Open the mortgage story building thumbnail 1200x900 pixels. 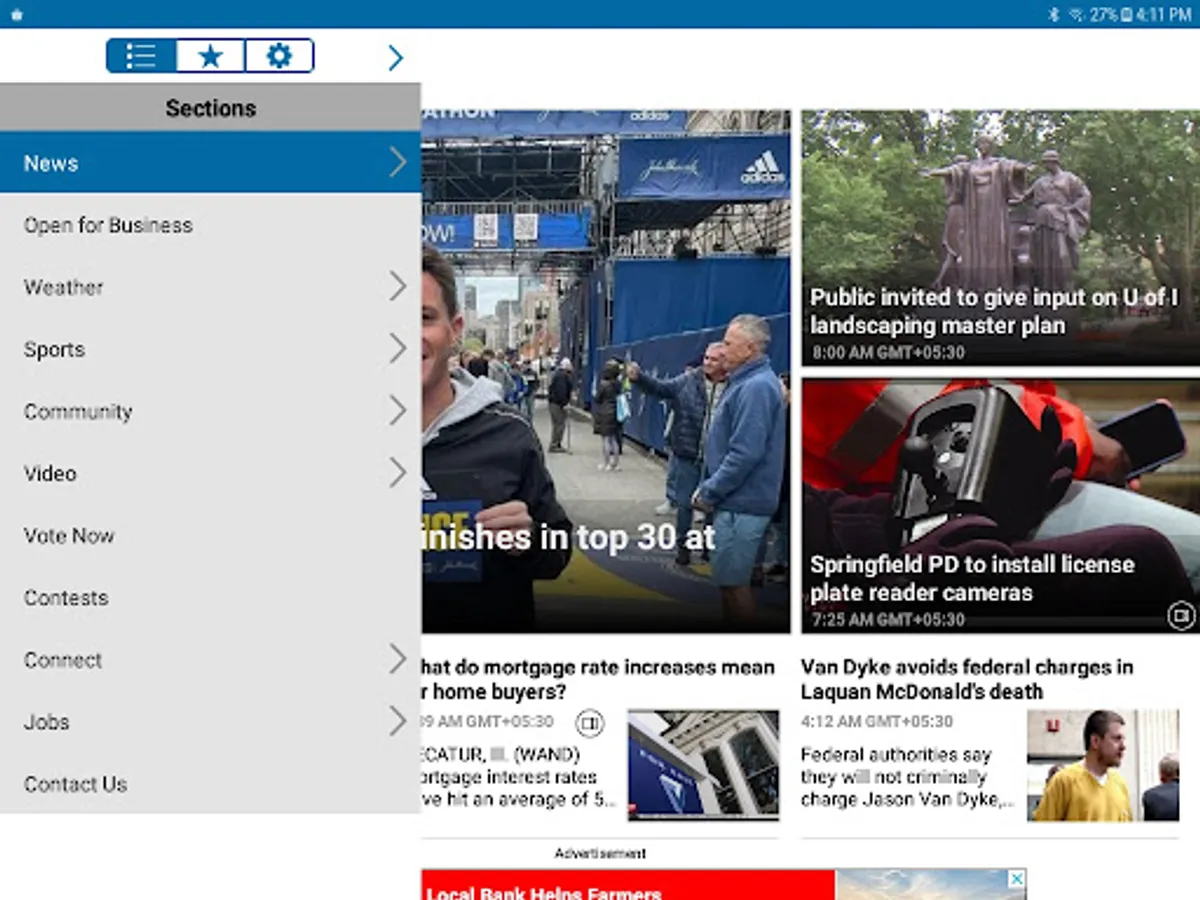[703, 765]
